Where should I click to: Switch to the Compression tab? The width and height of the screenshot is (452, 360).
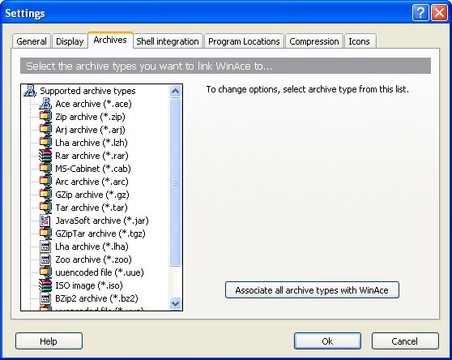pyautogui.click(x=314, y=41)
